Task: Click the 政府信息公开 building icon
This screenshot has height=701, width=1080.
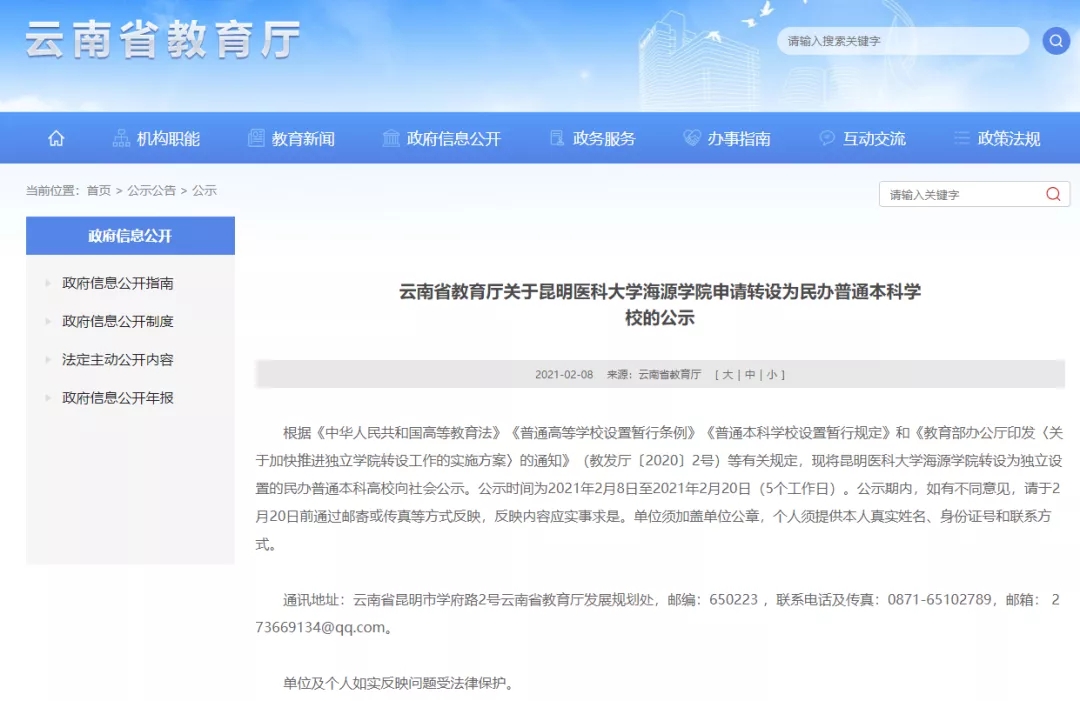Action: (391, 138)
